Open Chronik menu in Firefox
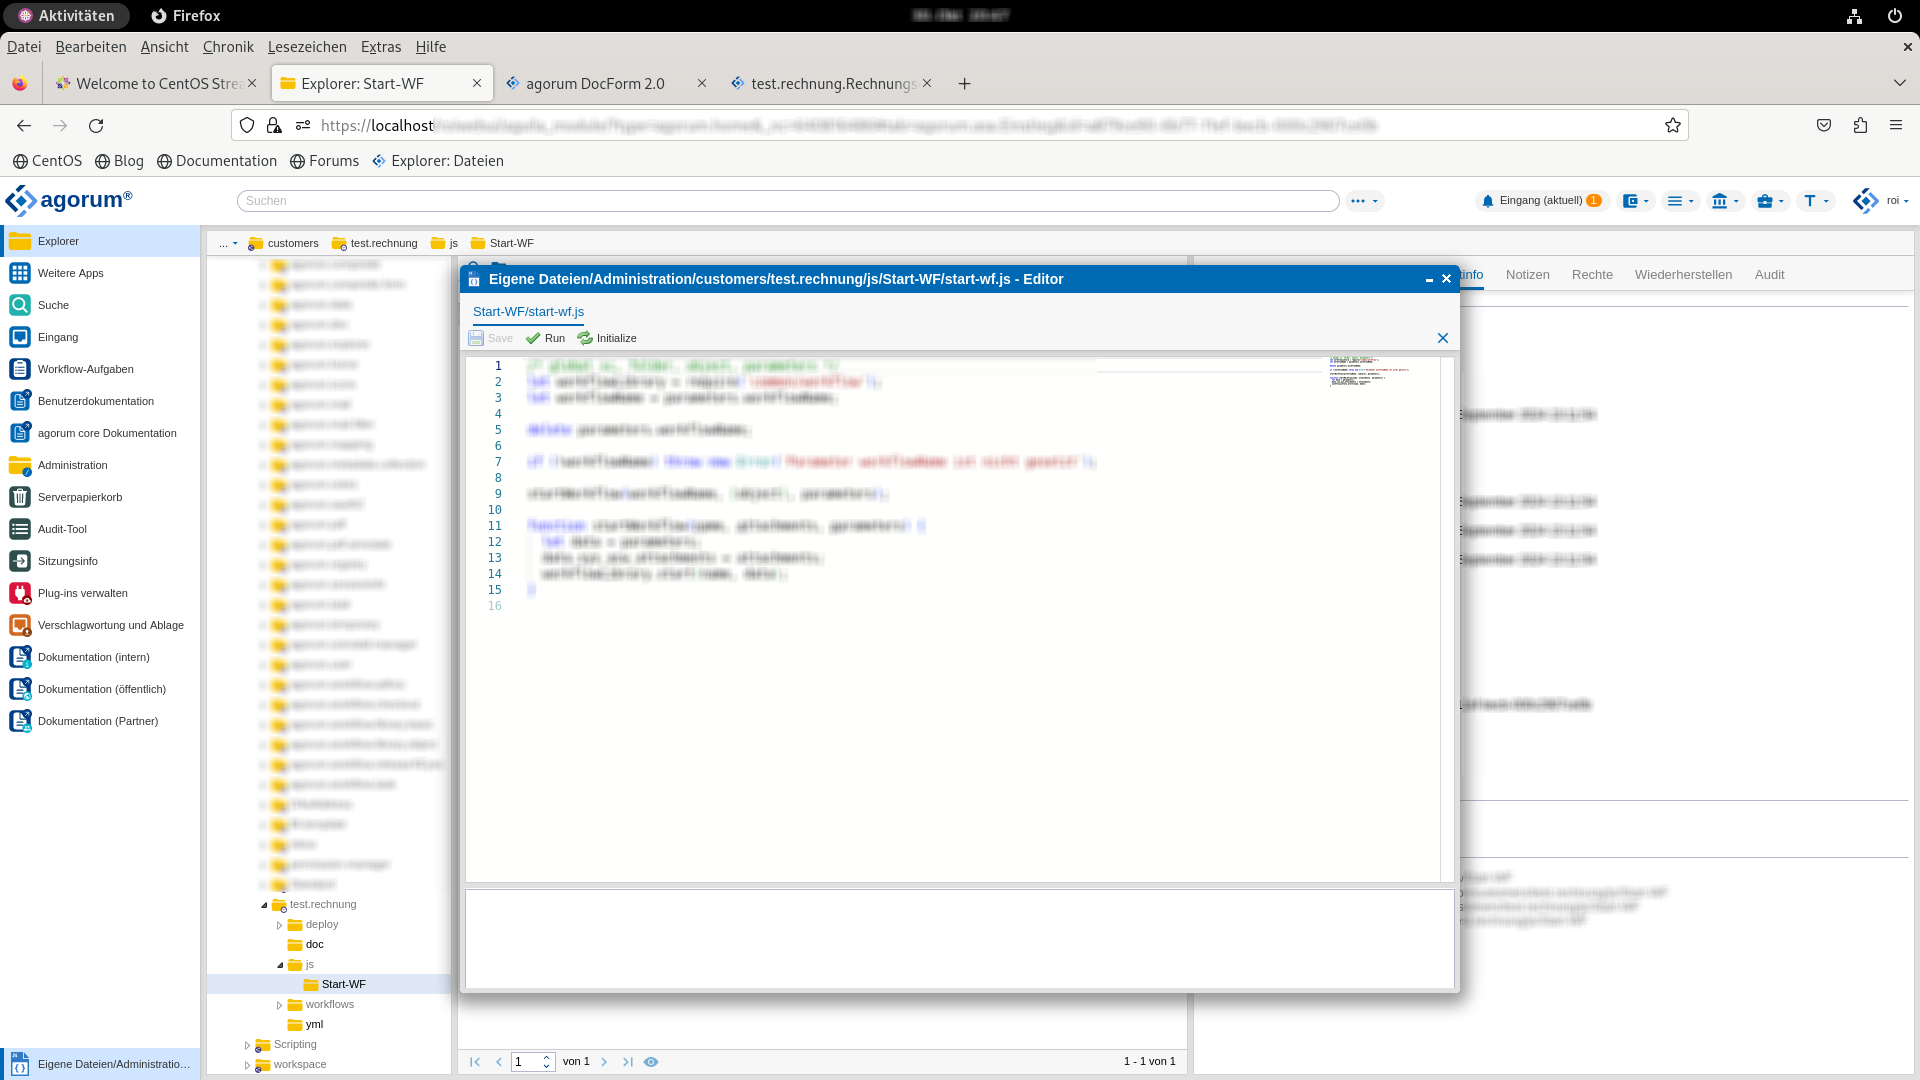Image resolution: width=1920 pixels, height=1080 pixels. (228, 47)
